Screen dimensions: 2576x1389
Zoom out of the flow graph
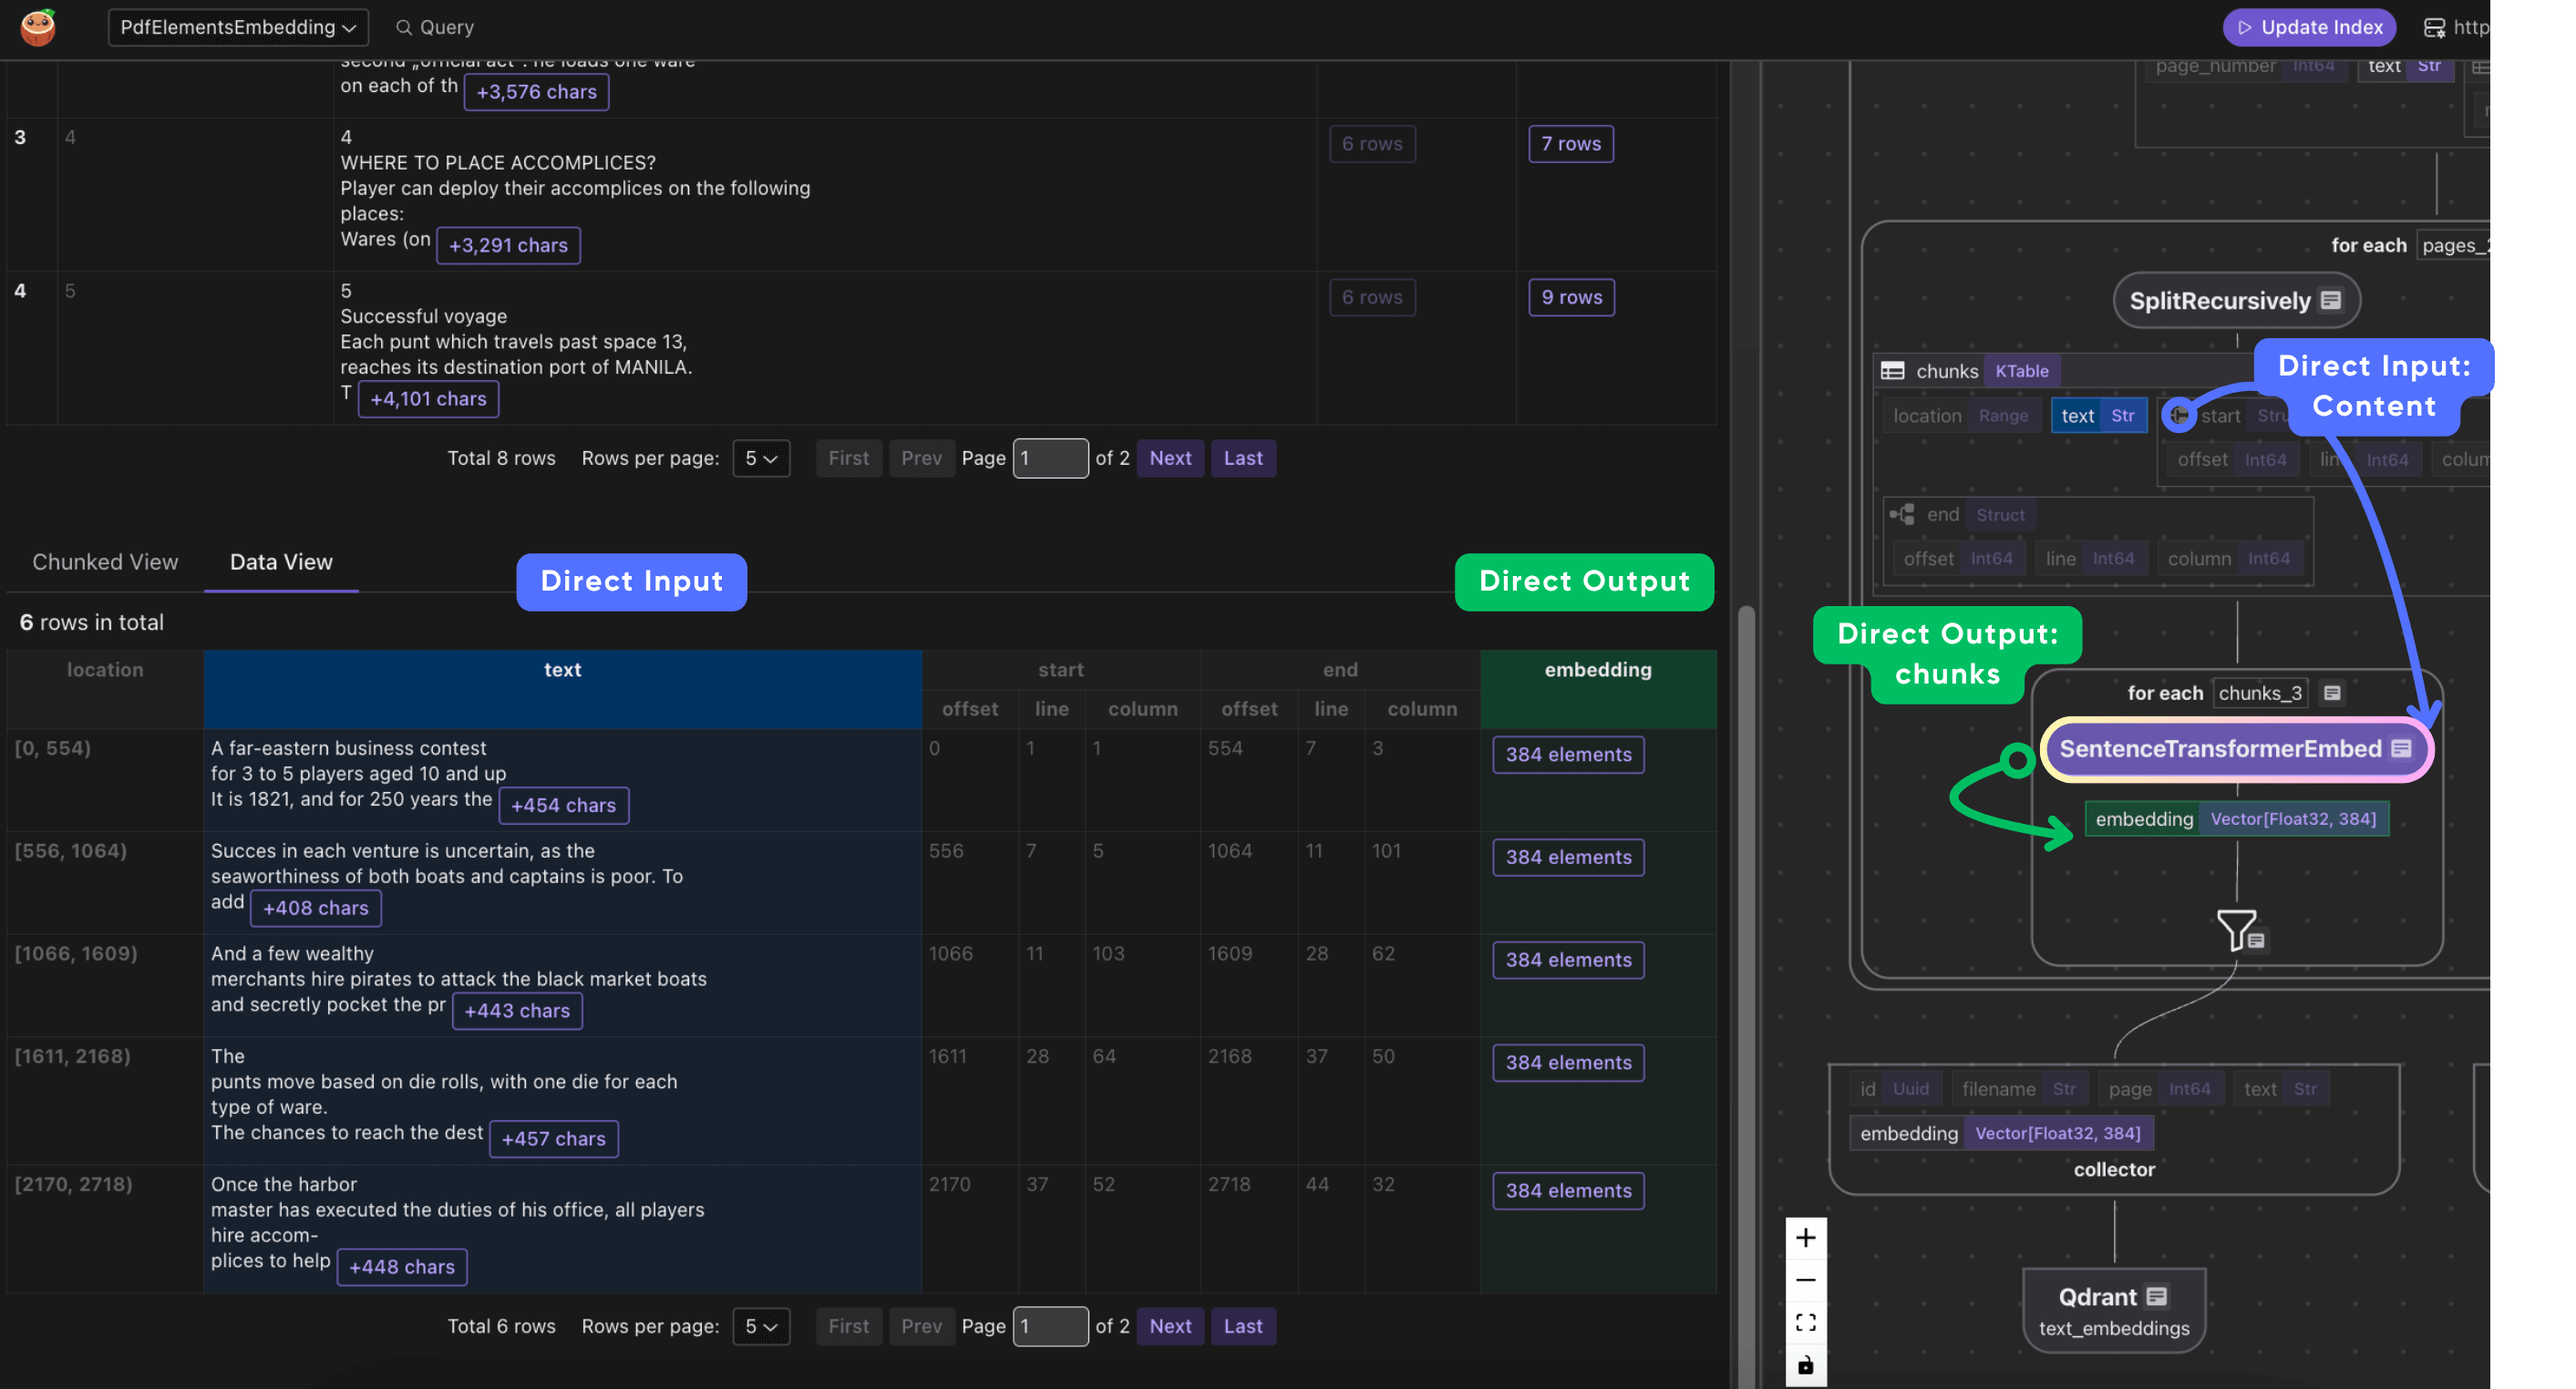[1805, 1280]
